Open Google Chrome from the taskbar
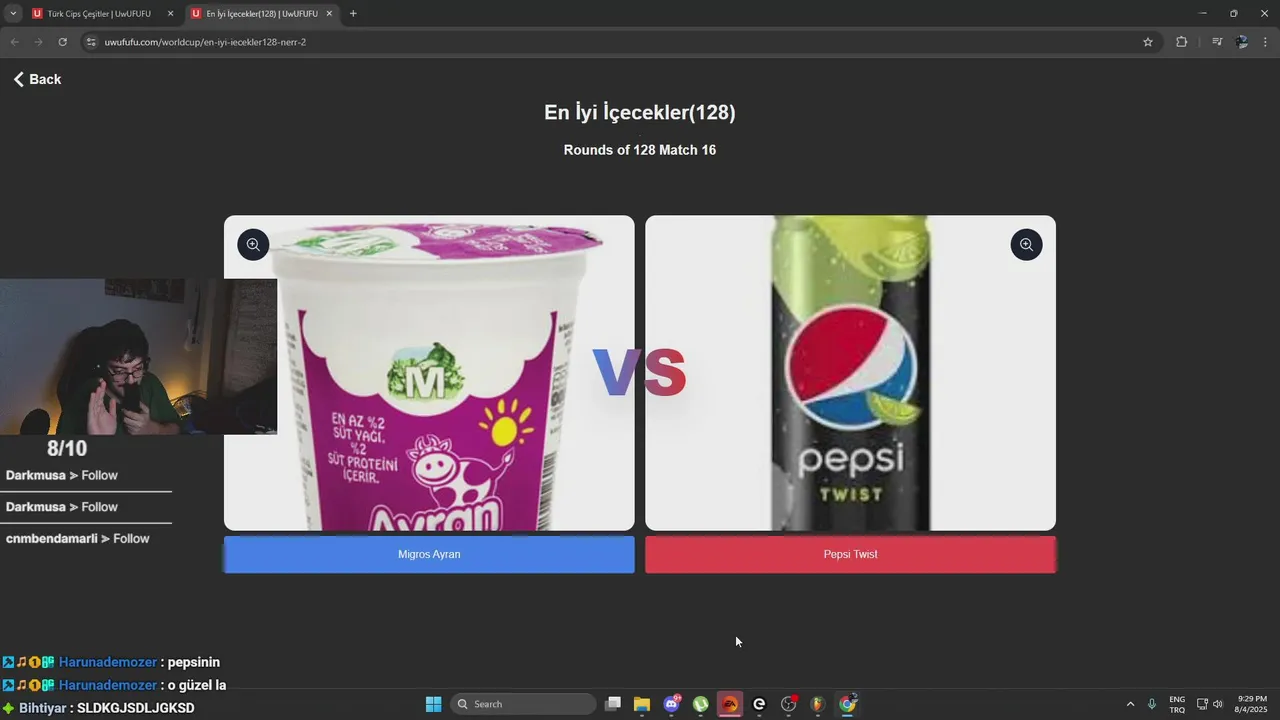1280x720 pixels. (848, 704)
